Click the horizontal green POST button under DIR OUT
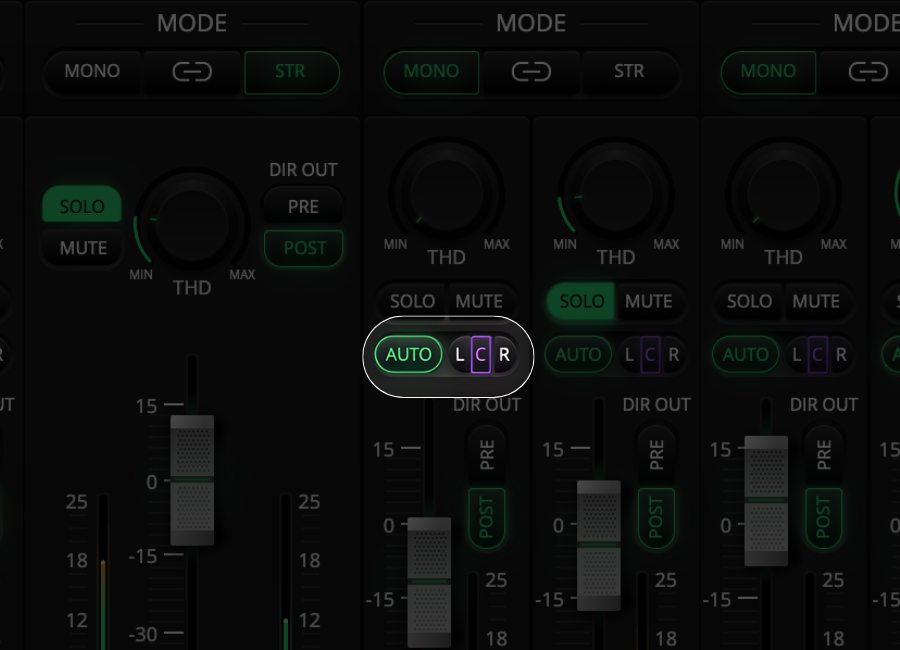The height and width of the screenshot is (650, 900). pyautogui.click(x=304, y=248)
